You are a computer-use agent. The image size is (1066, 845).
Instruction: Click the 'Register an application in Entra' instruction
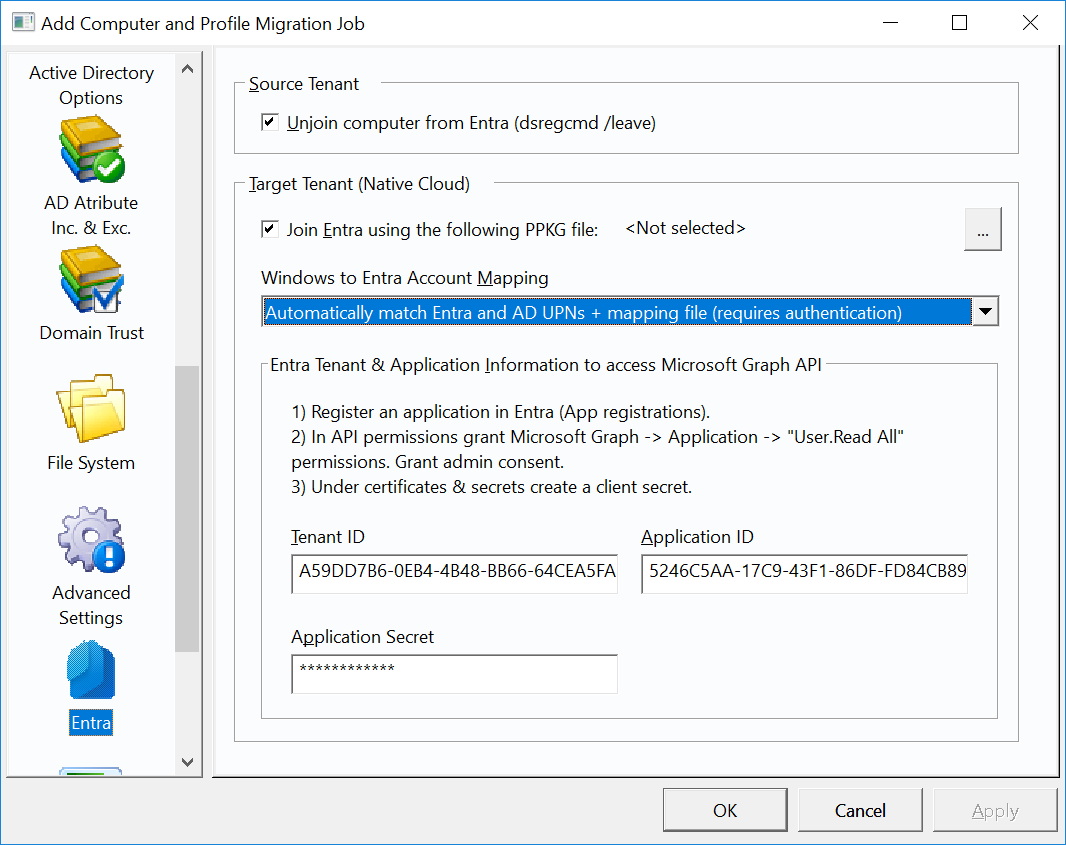point(500,412)
